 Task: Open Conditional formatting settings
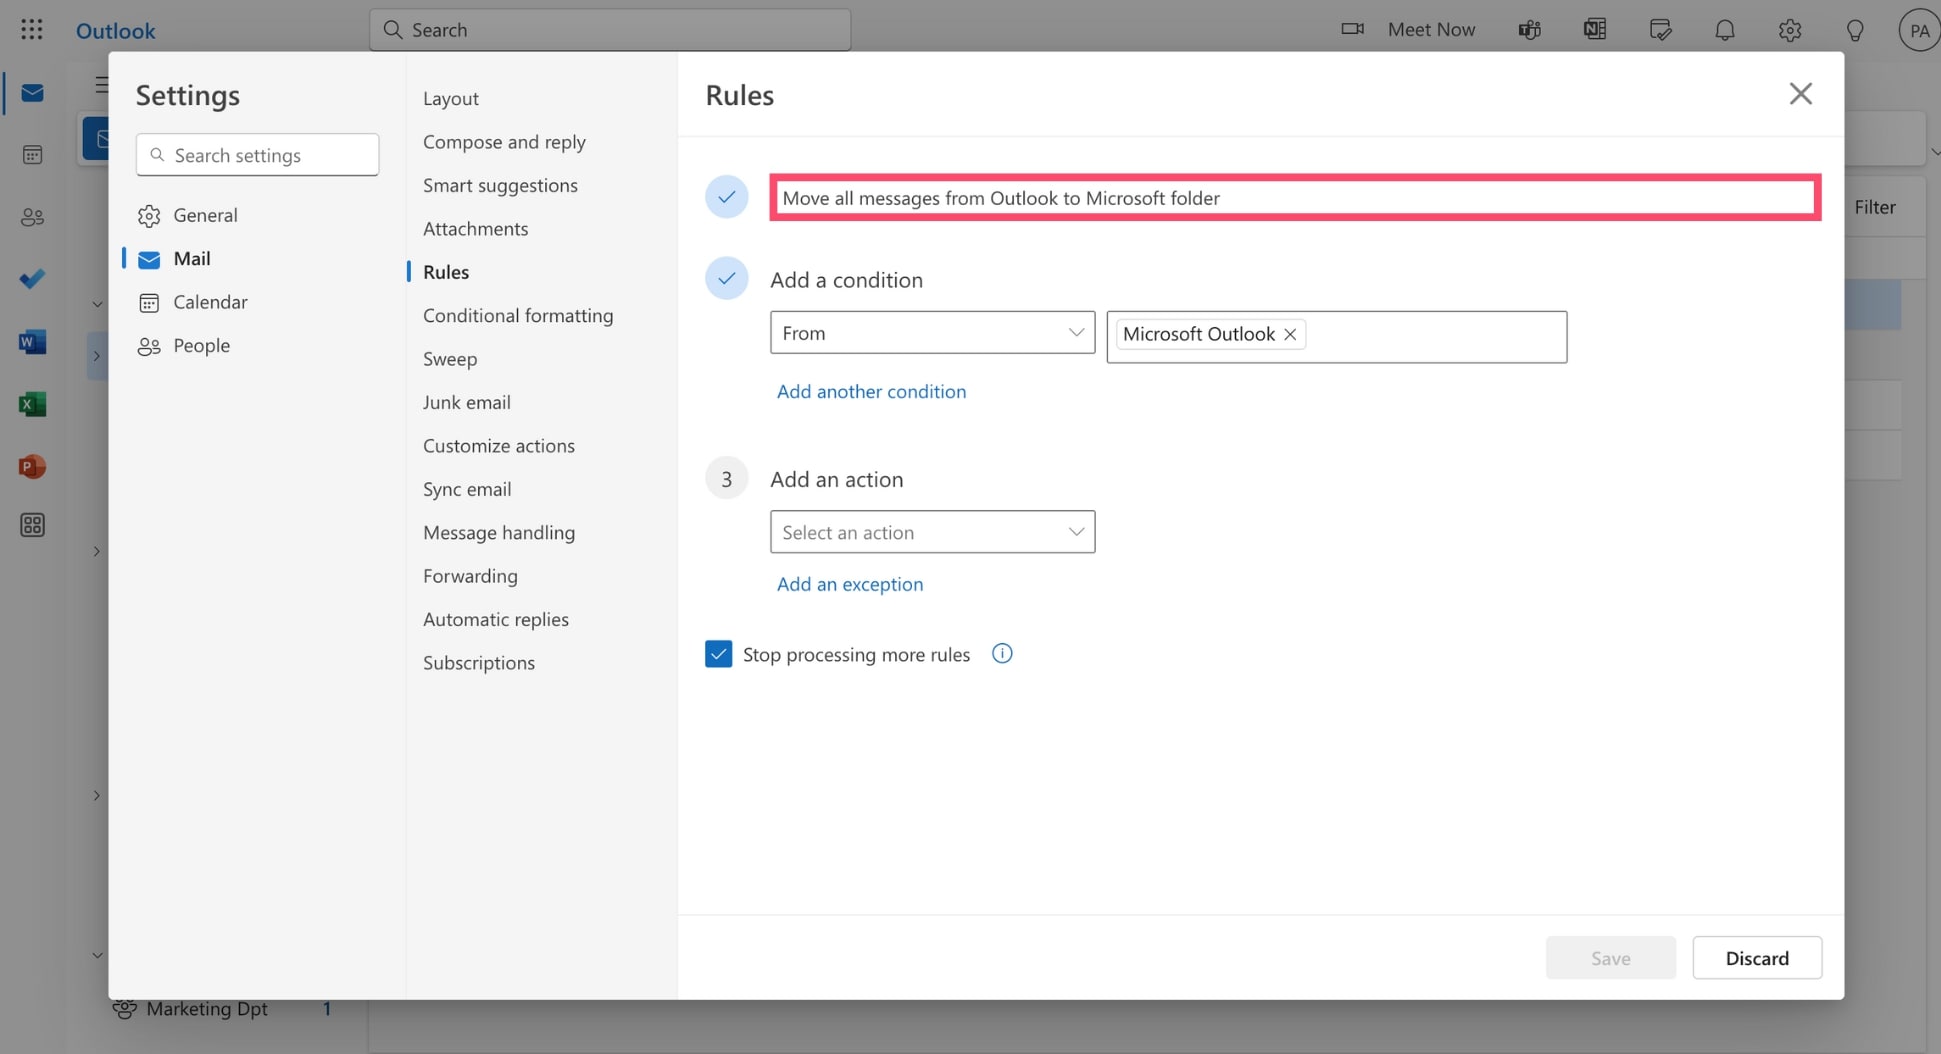pyautogui.click(x=518, y=316)
